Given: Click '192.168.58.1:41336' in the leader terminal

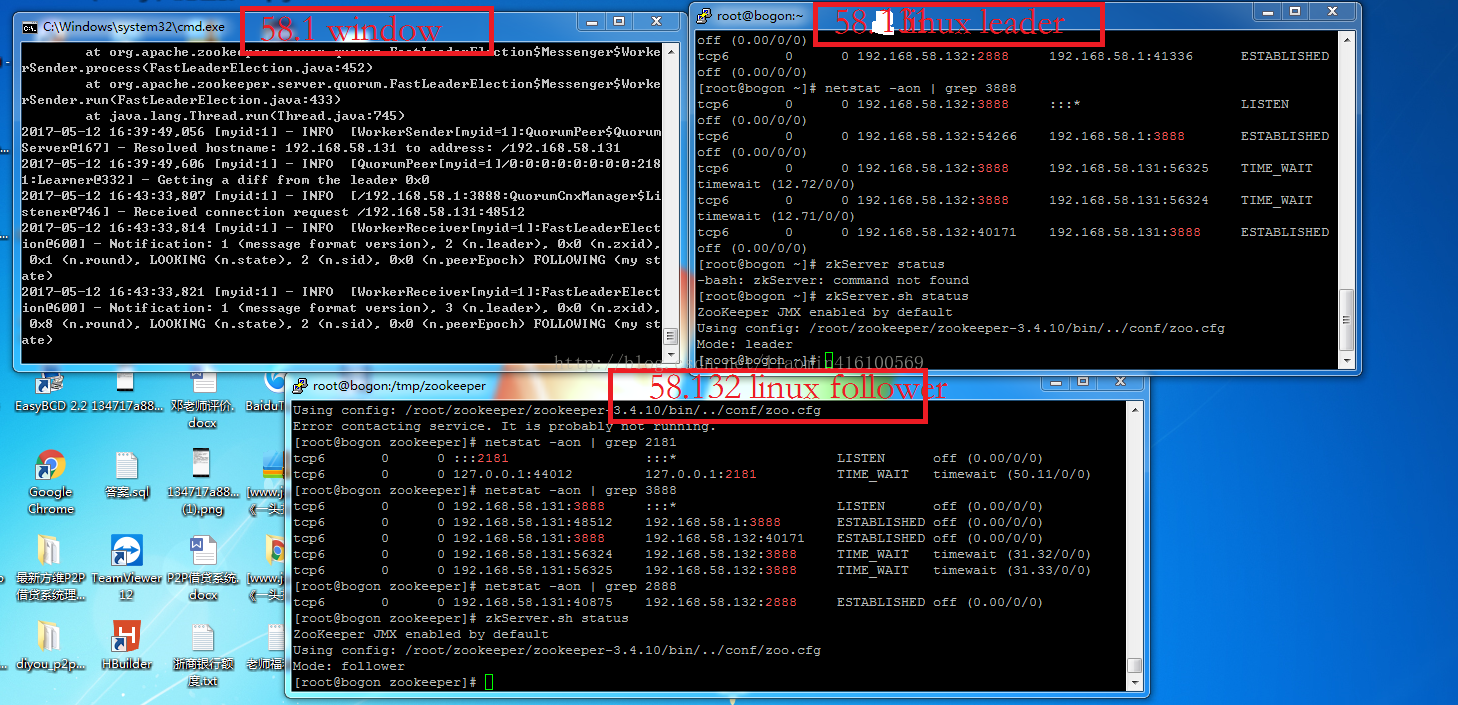Looking at the screenshot, I should click(1121, 56).
